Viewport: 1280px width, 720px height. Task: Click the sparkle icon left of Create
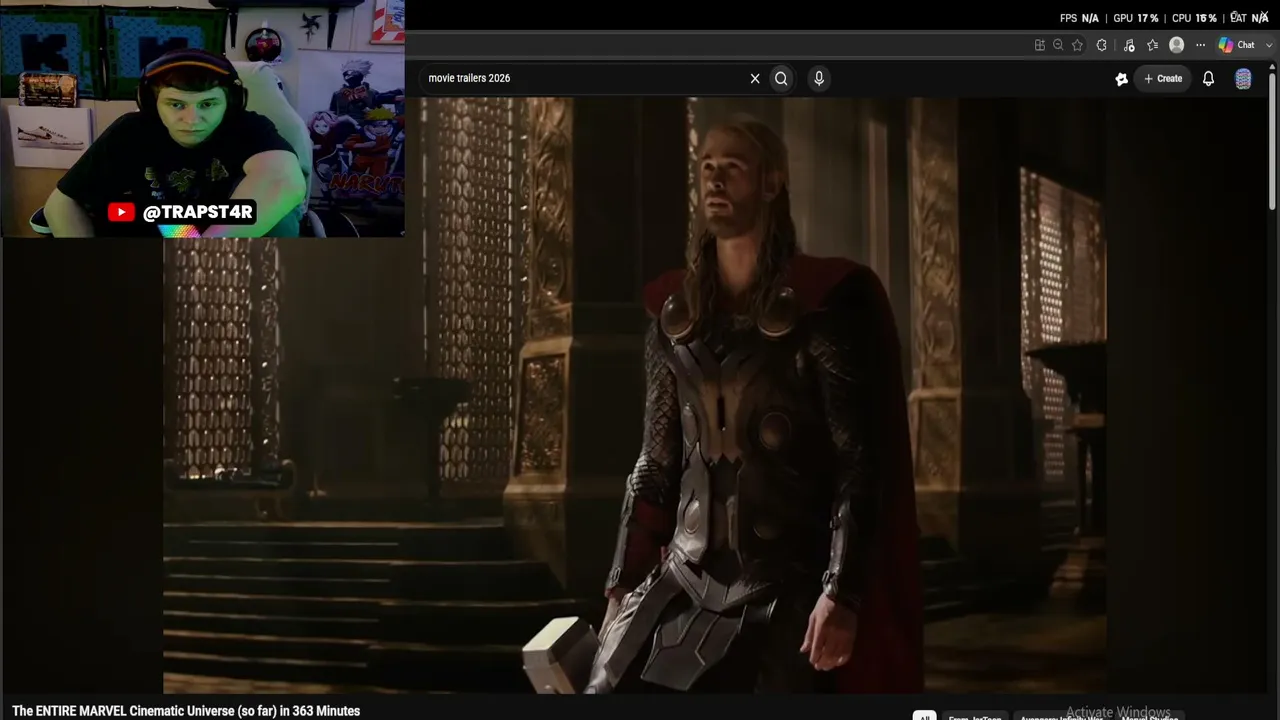1121,79
